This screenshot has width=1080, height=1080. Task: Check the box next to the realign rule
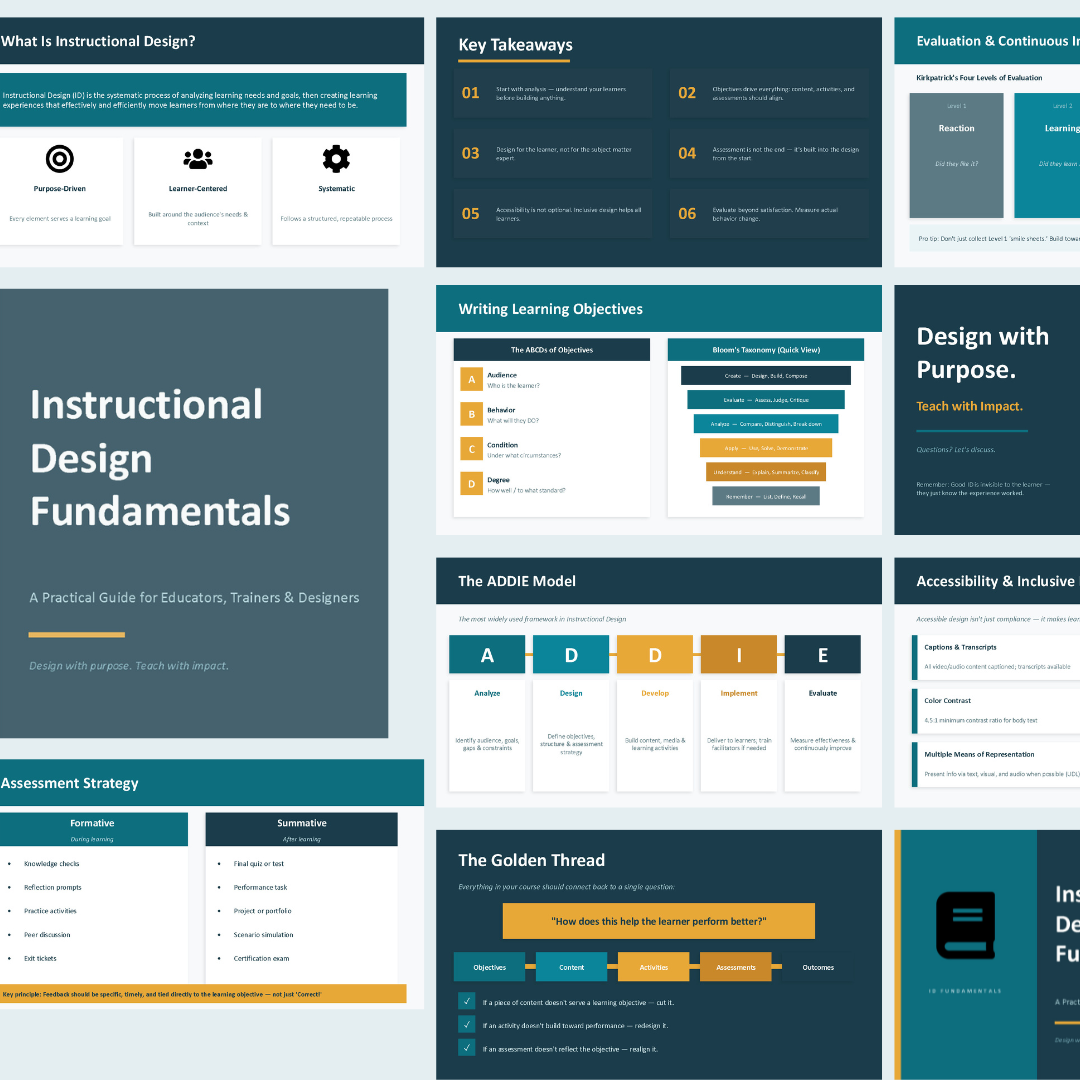(x=466, y=1050)
